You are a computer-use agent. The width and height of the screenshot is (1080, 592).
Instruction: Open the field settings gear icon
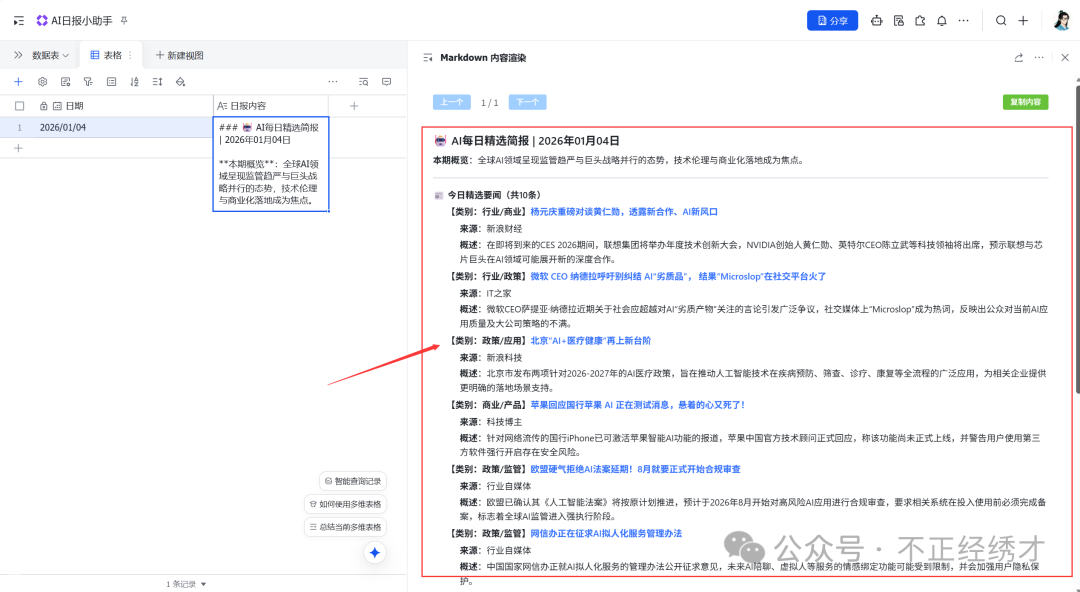point(43,81)
